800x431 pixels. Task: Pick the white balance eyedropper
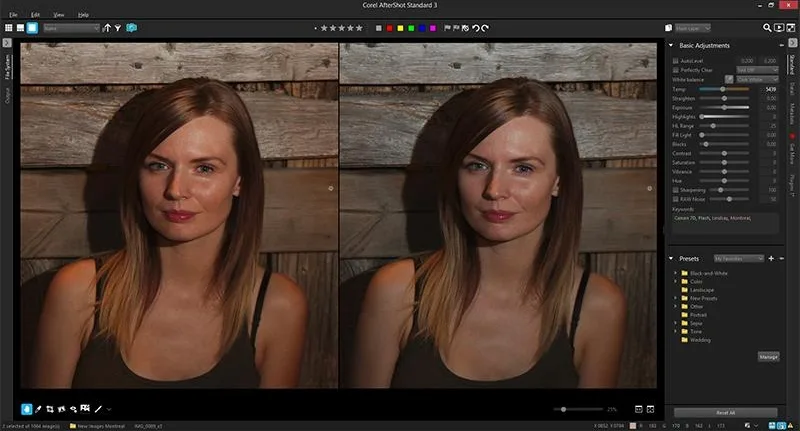(729, 80)
